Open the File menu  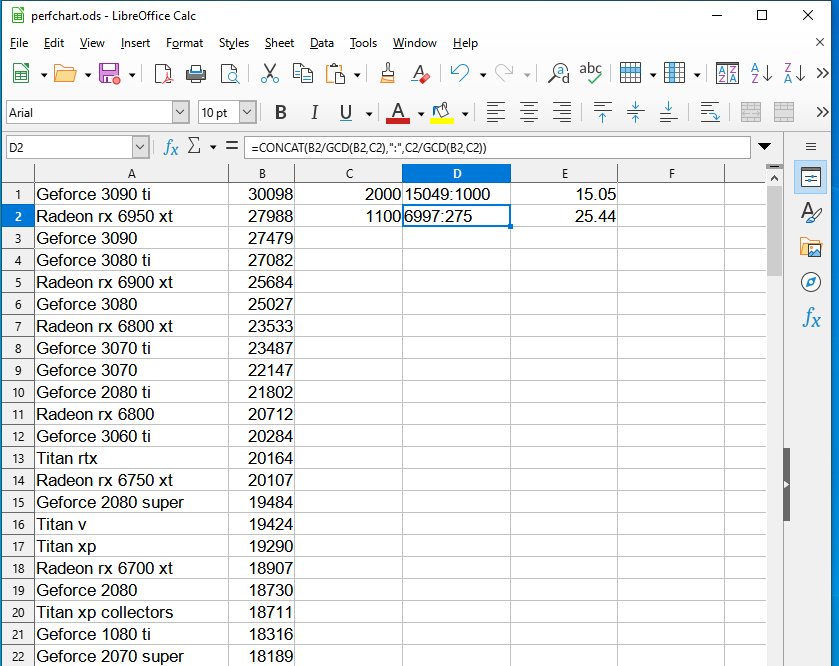point(19,43)
